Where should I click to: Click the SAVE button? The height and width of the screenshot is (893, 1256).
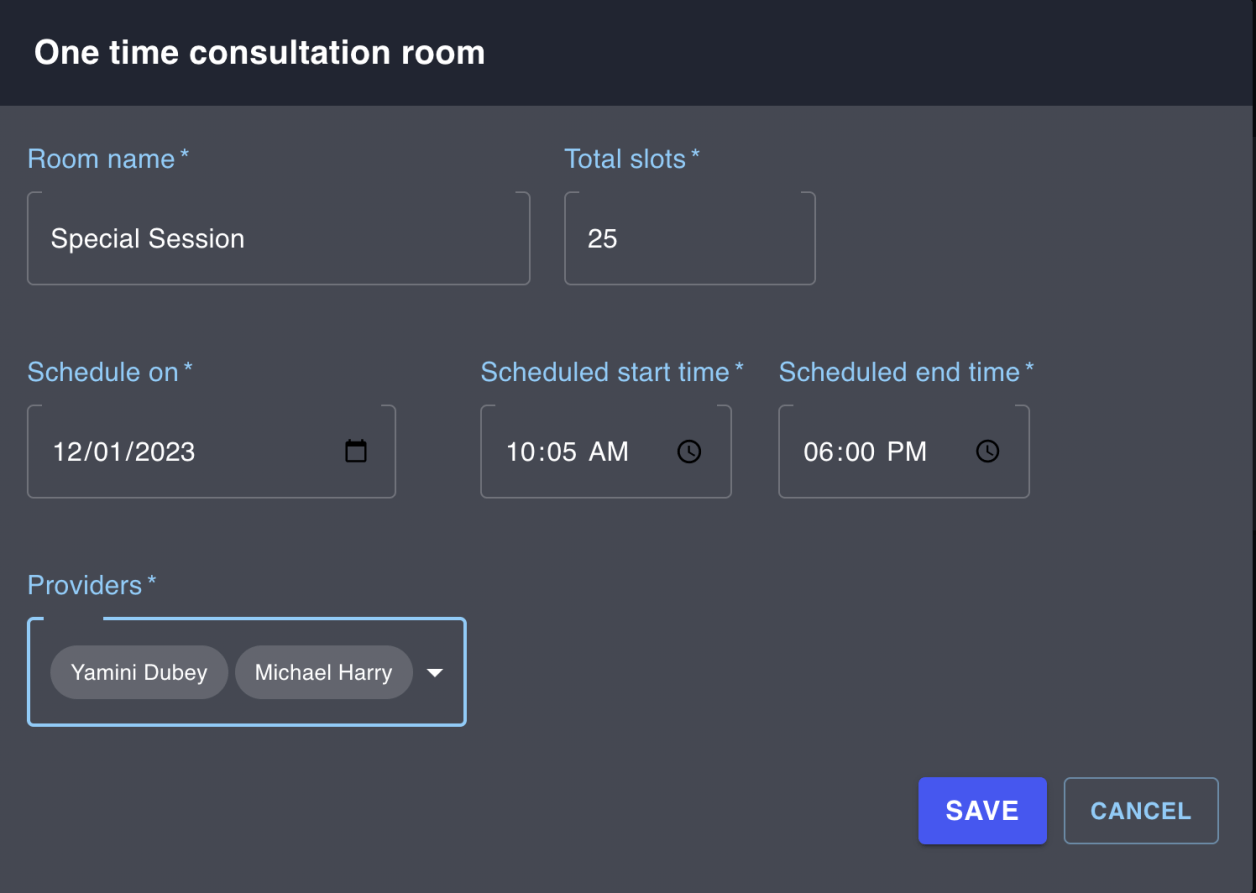982,810
